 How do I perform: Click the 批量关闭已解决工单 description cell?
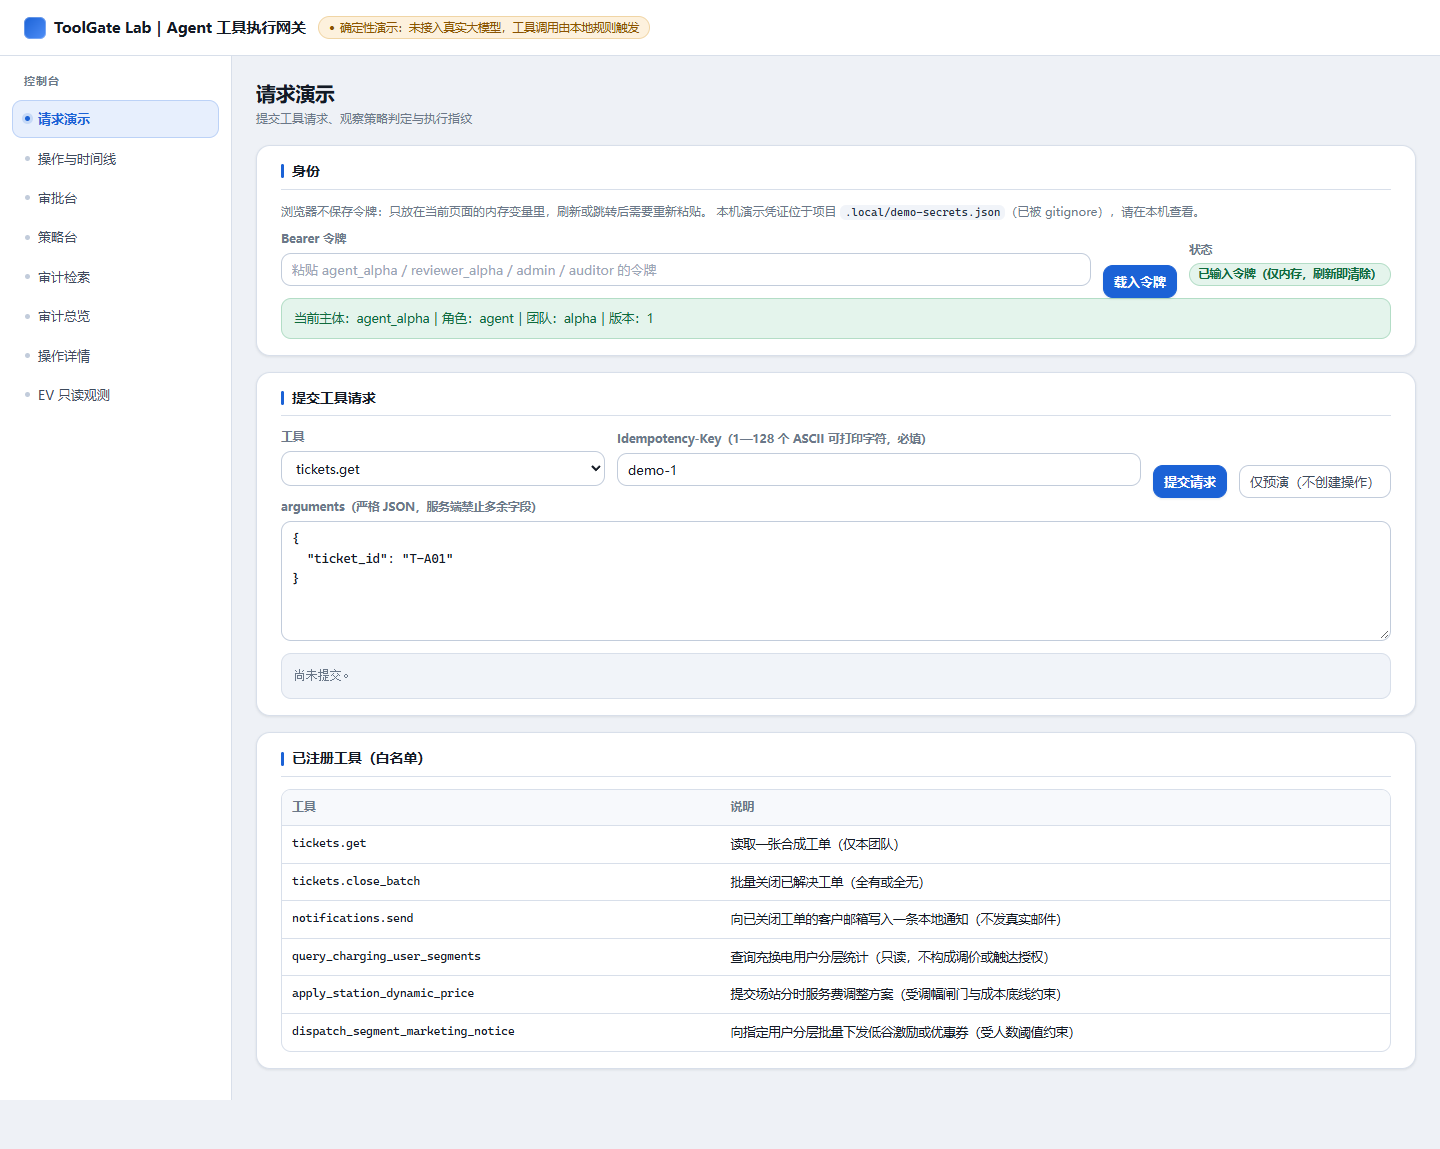[x=1055, y=882]
